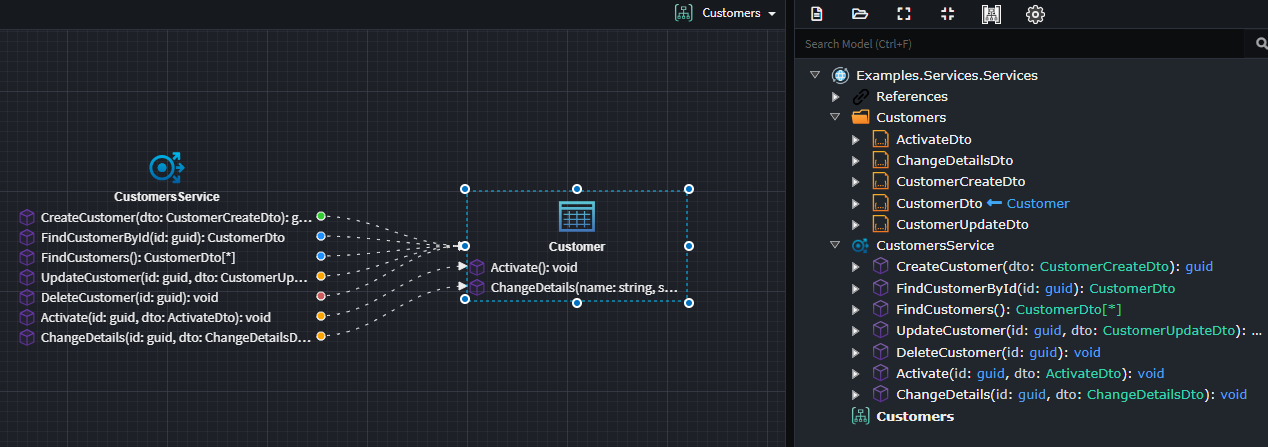
Task: Select FindCustomerById operation on the diagram
Action: [x=163, y=237]
